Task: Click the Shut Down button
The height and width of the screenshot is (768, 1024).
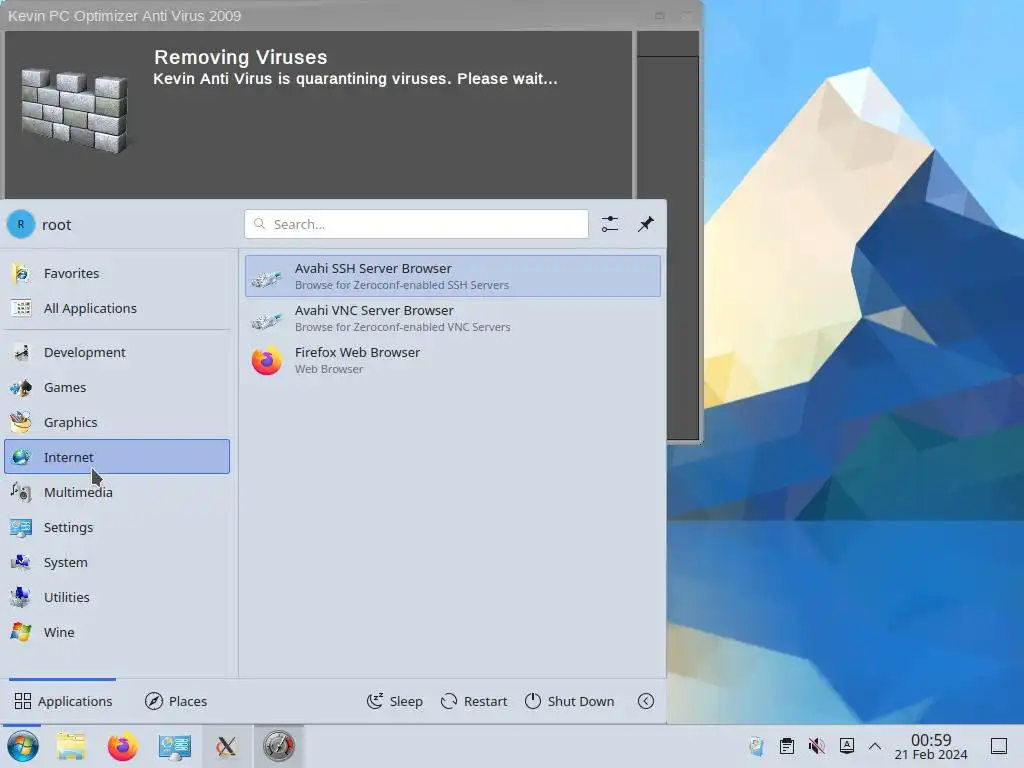Action: point(569,701)
